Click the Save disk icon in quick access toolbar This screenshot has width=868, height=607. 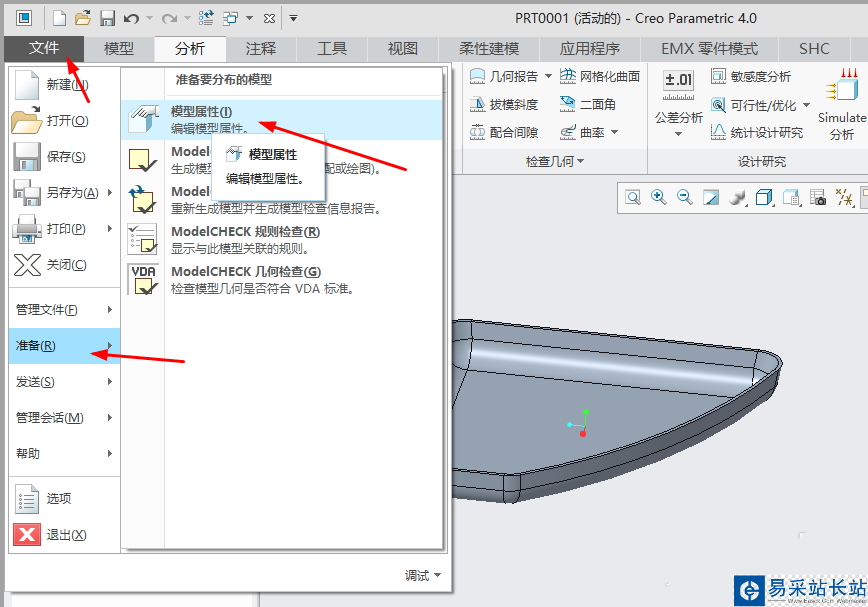click(107, 18)
